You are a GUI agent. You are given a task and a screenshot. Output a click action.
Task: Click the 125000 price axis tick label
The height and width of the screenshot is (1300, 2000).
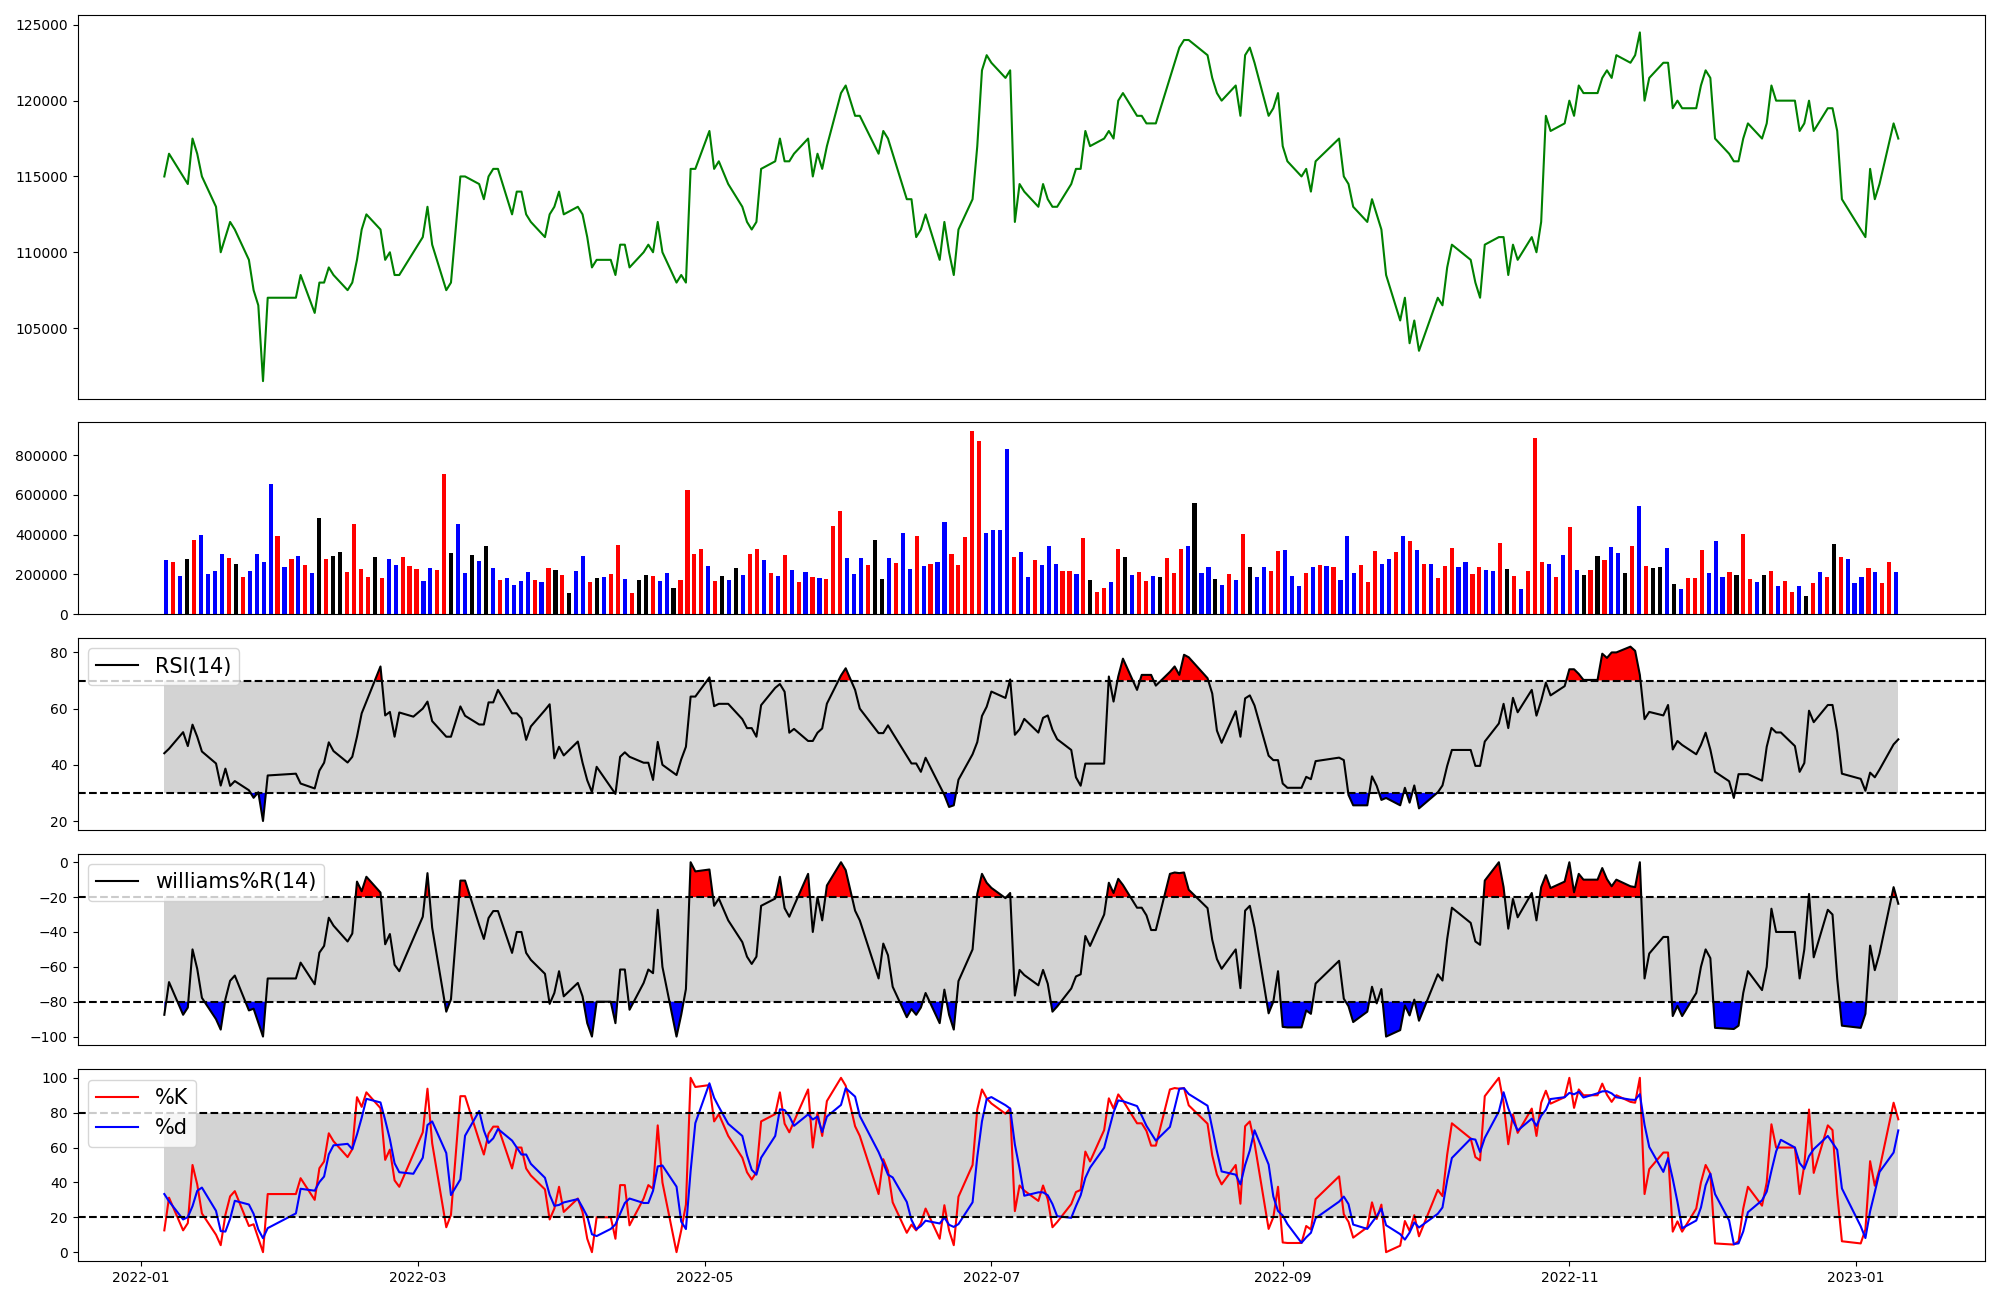41,26
